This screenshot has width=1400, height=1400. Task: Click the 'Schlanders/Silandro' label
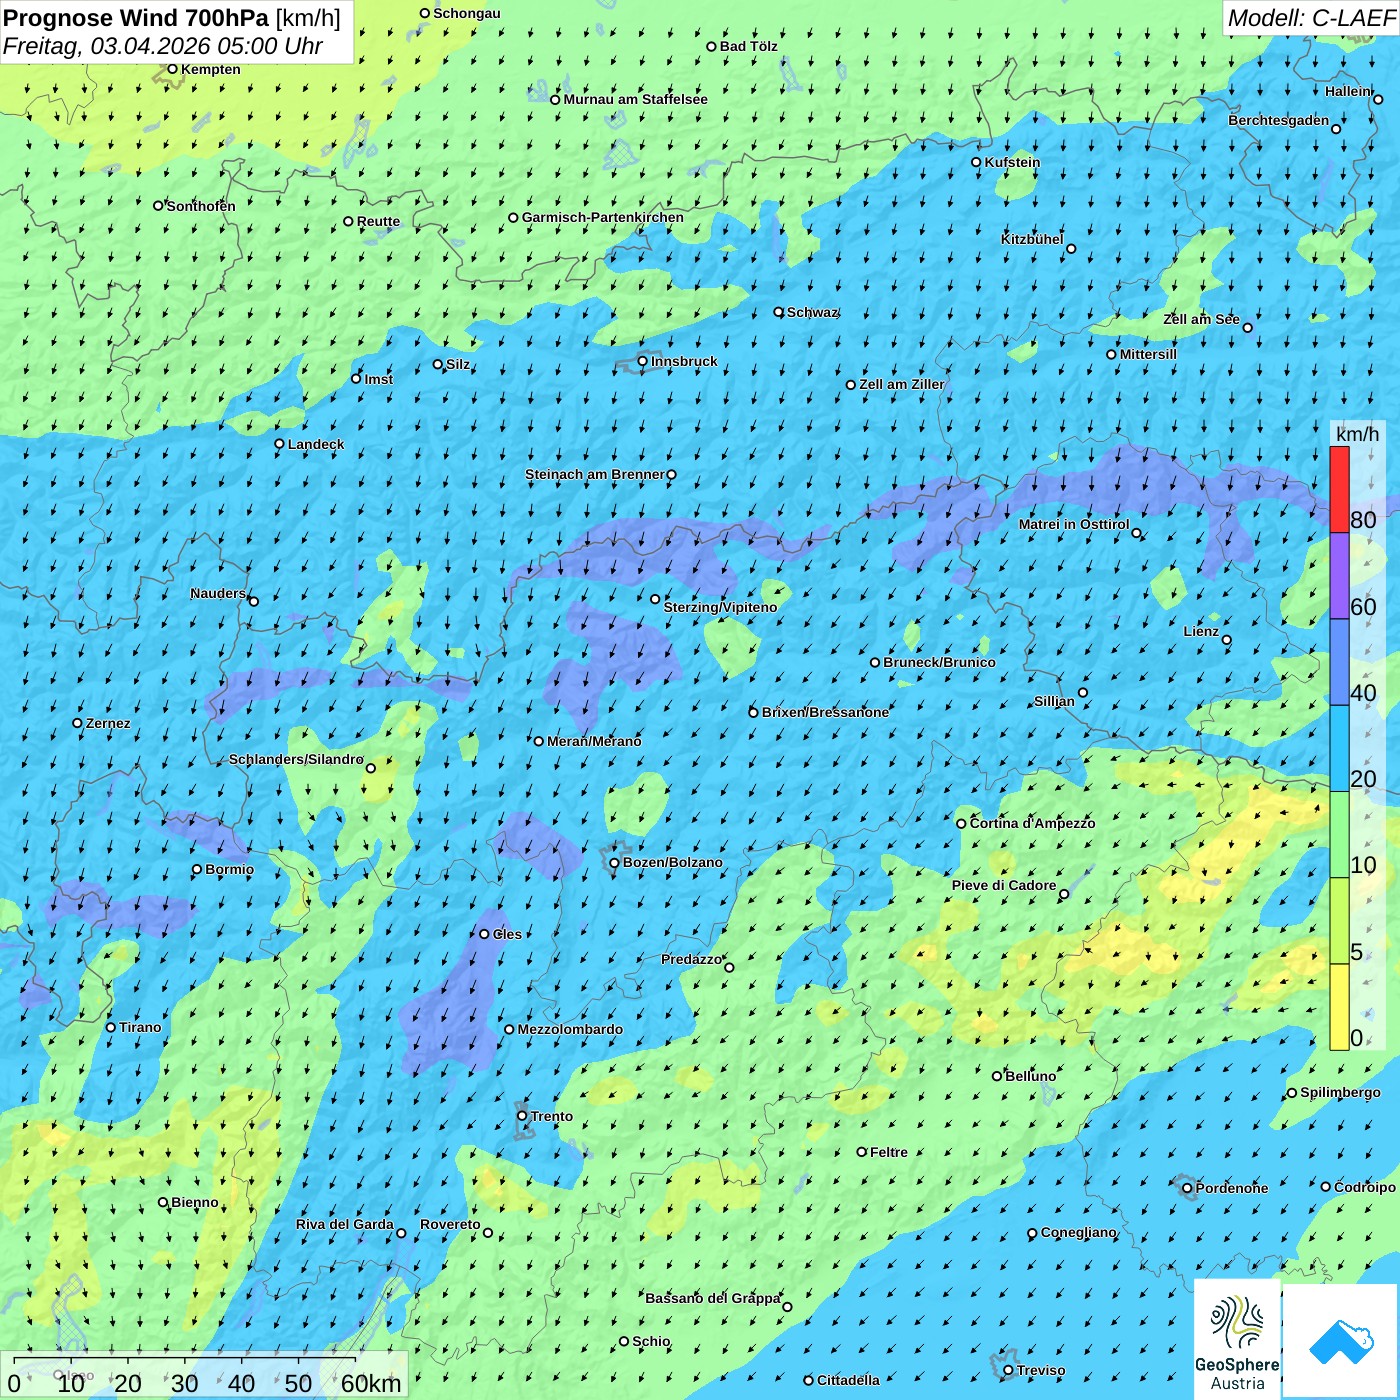(296, 759)
